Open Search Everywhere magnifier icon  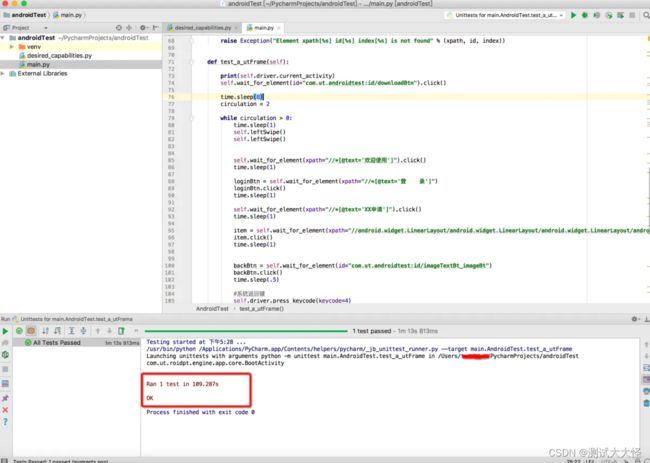click(646, 15)
